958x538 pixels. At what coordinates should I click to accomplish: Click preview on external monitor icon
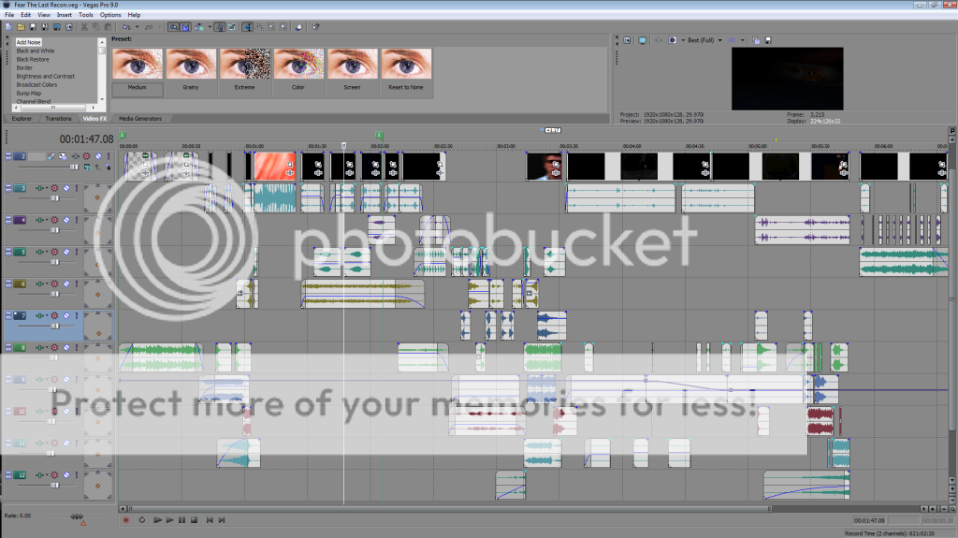642,40
